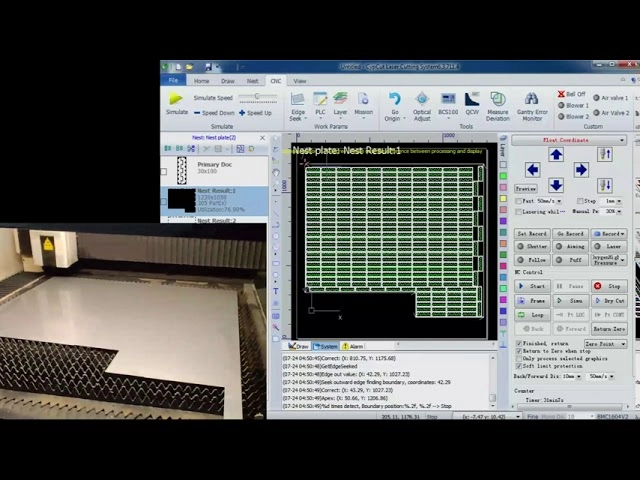Click the Stop button

(x=609, y=286)
